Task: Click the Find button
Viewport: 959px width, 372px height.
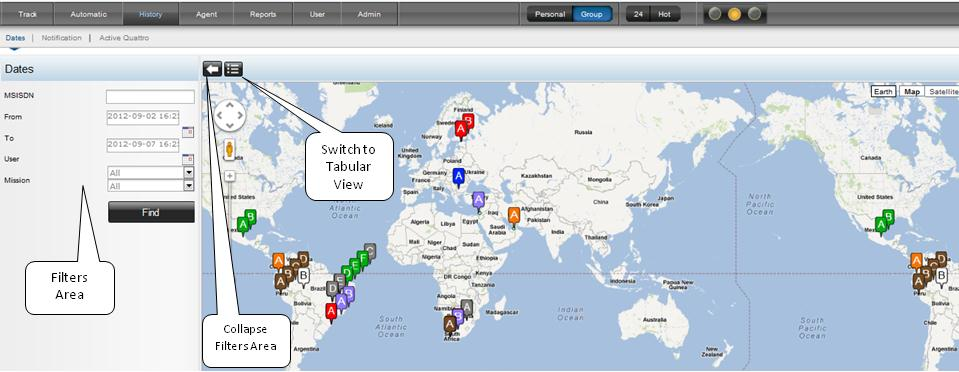Action: (x=151, y=212)
